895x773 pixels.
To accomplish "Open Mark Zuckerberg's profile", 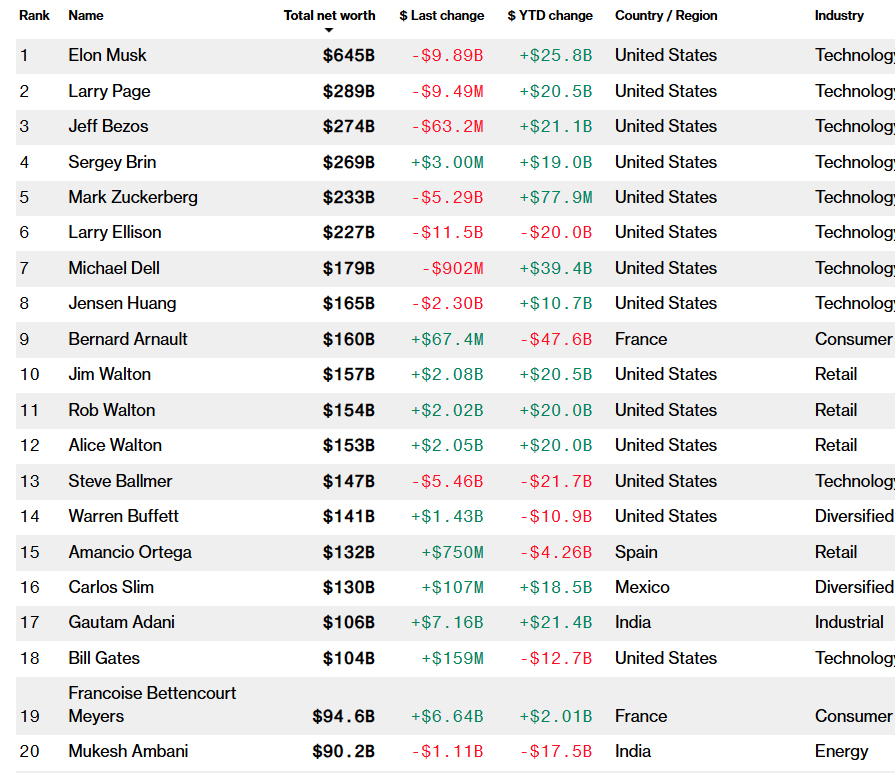I will (133, 197).
